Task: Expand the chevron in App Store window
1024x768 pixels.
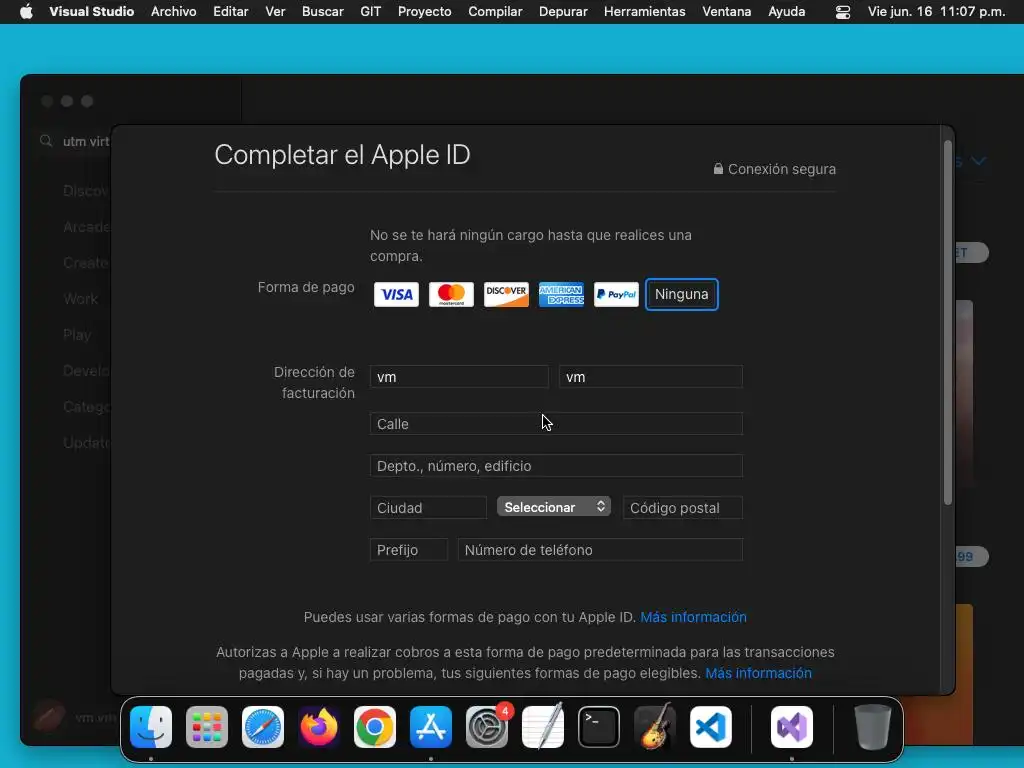Action: coord(978,161)
